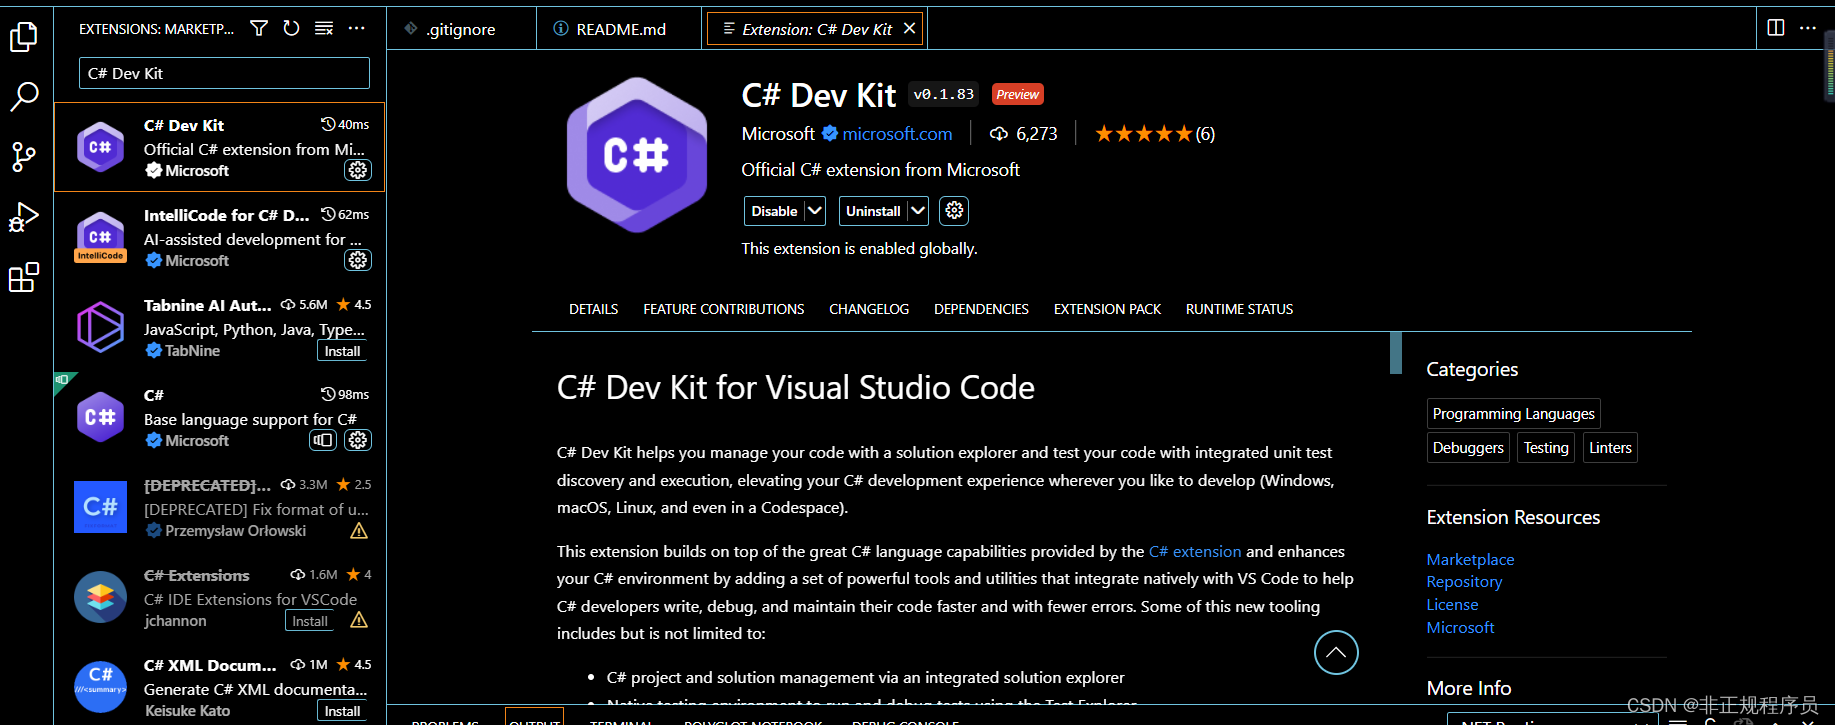
Task: Click the v0.1.83 version label
Action: 943,94
